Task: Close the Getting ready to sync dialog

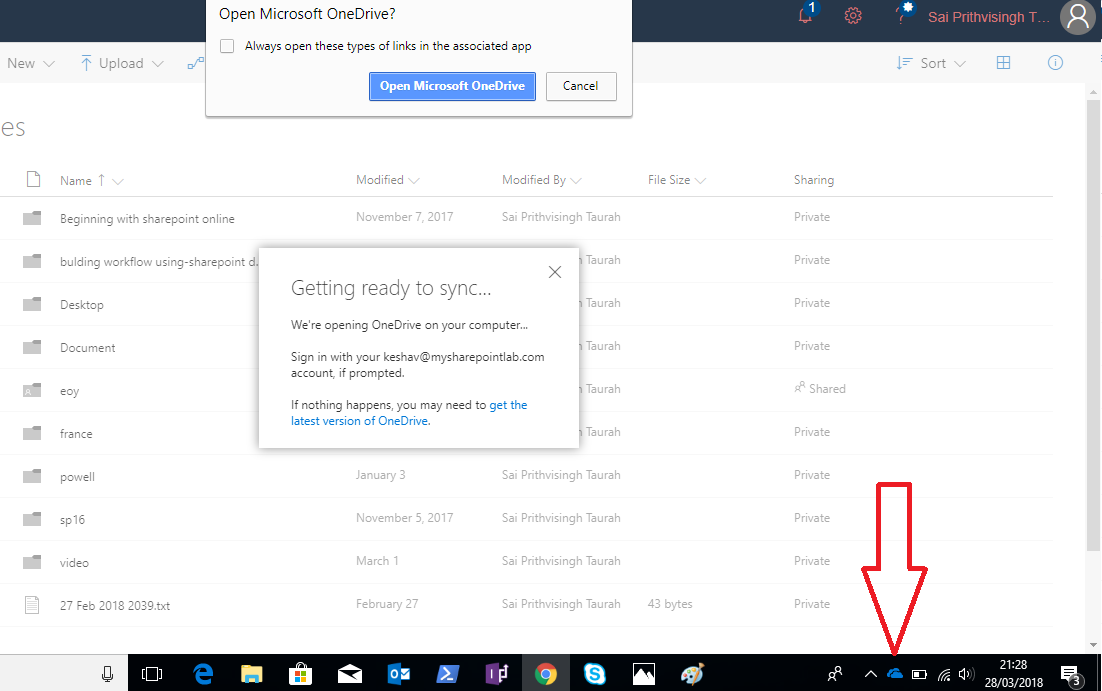Action: pos(555,272)
